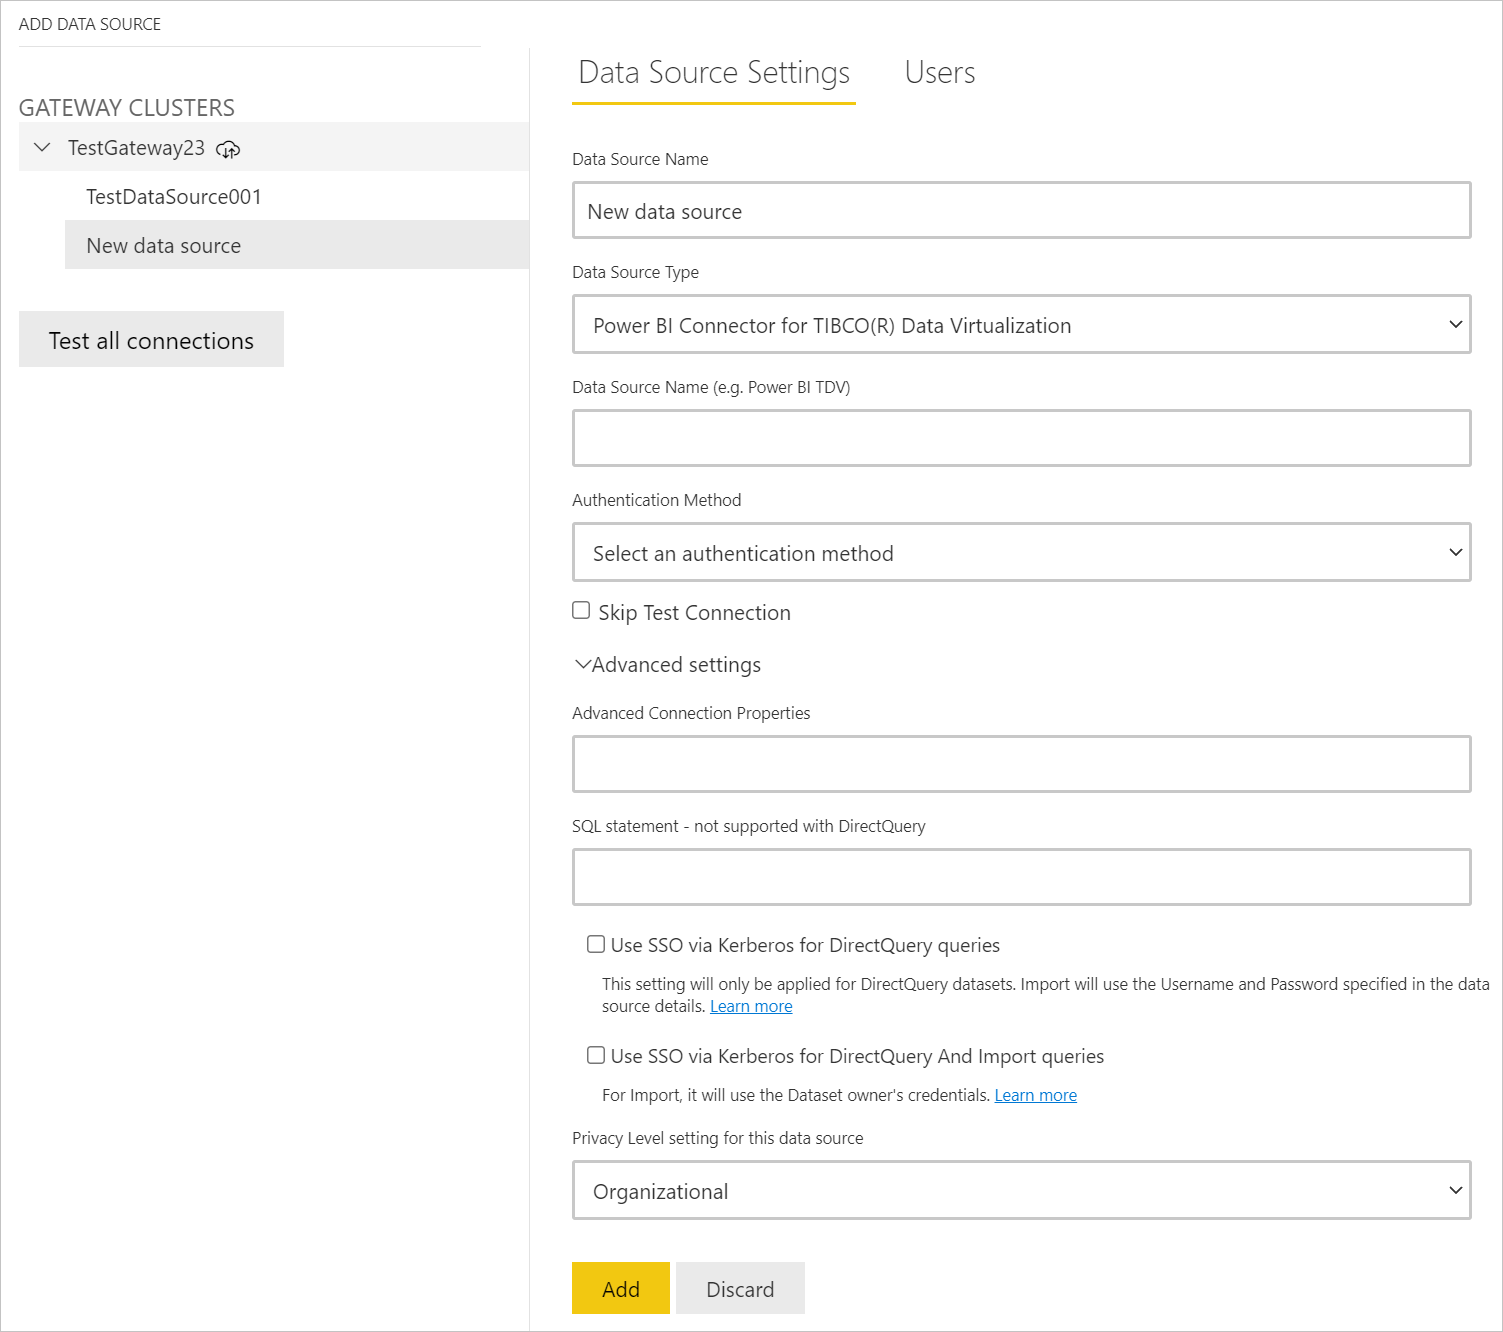The image size is (1503, 1332).
Task: Click the Add button
Action: point(620,1288)
